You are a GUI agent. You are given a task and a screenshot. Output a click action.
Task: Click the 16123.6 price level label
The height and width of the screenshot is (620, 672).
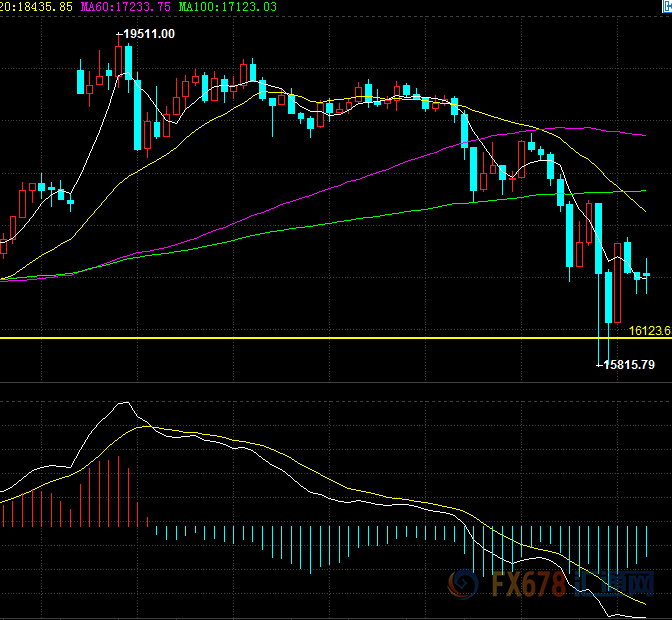(x=650, y=330)
